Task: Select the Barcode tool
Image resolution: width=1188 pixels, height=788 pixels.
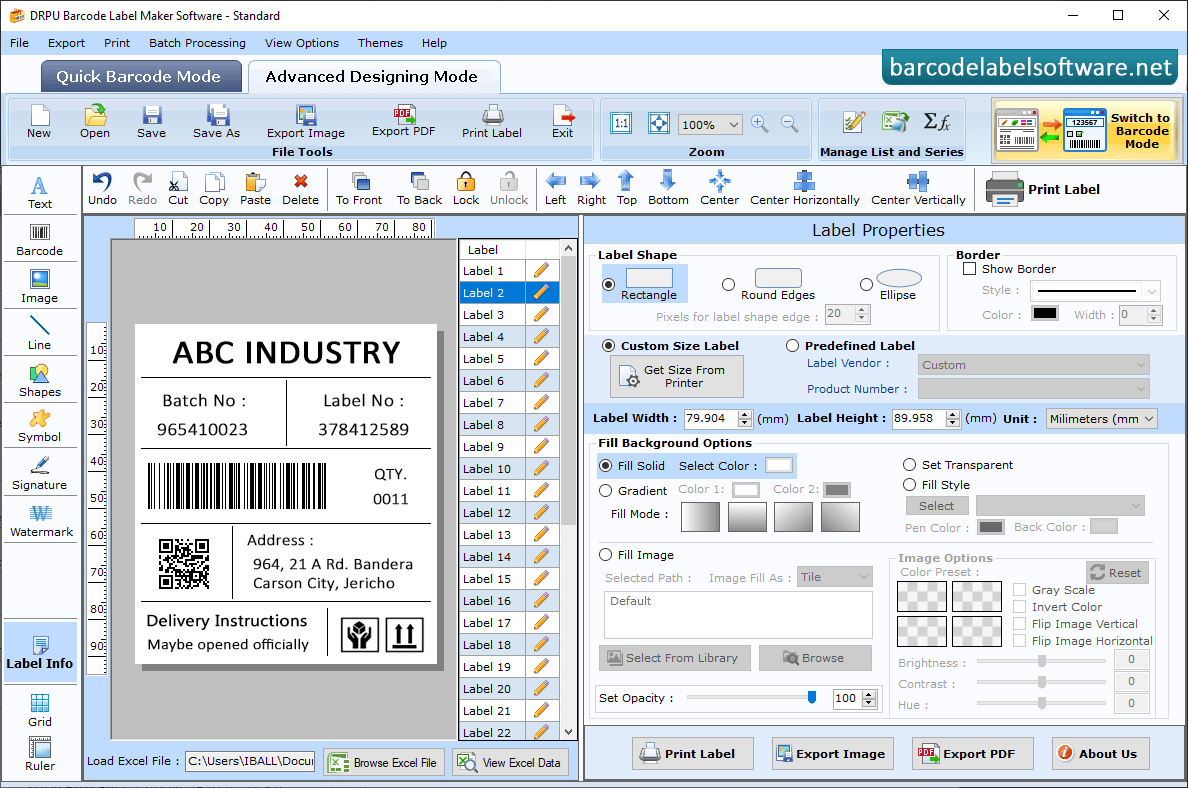Action: pos(39,240)
